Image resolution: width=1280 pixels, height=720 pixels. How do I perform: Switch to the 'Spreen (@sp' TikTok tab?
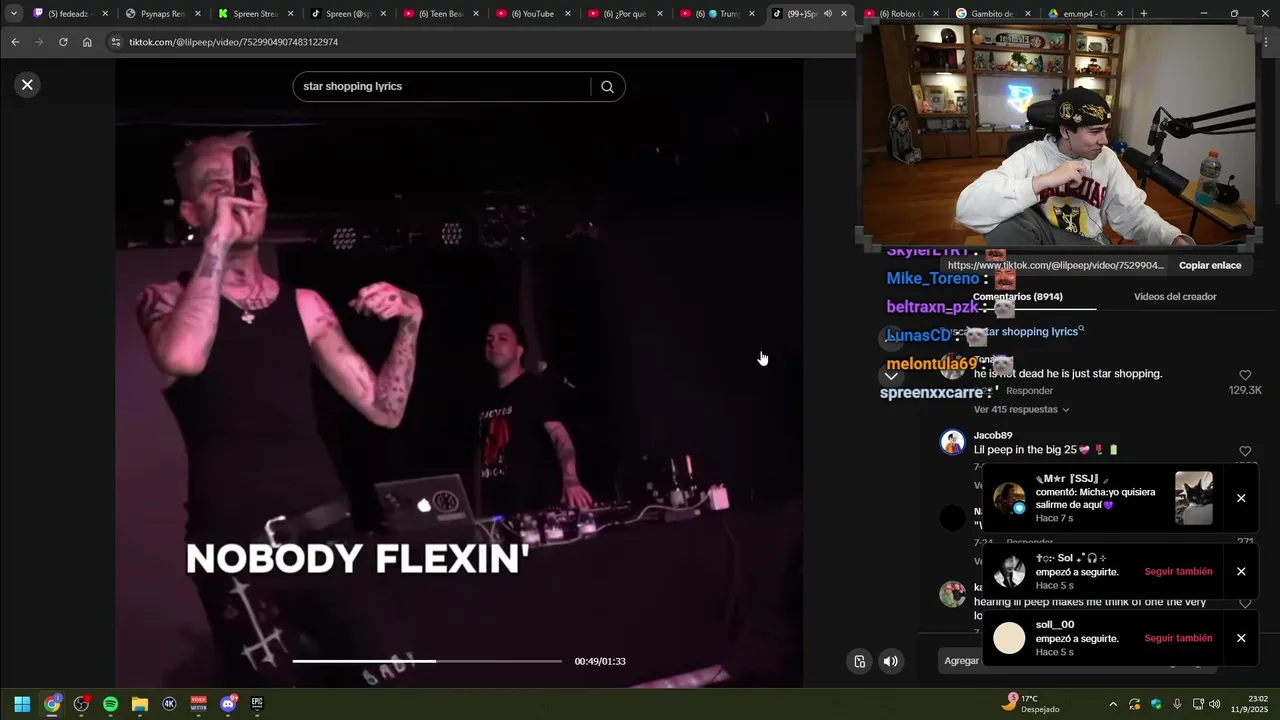(x=348, y=14)
